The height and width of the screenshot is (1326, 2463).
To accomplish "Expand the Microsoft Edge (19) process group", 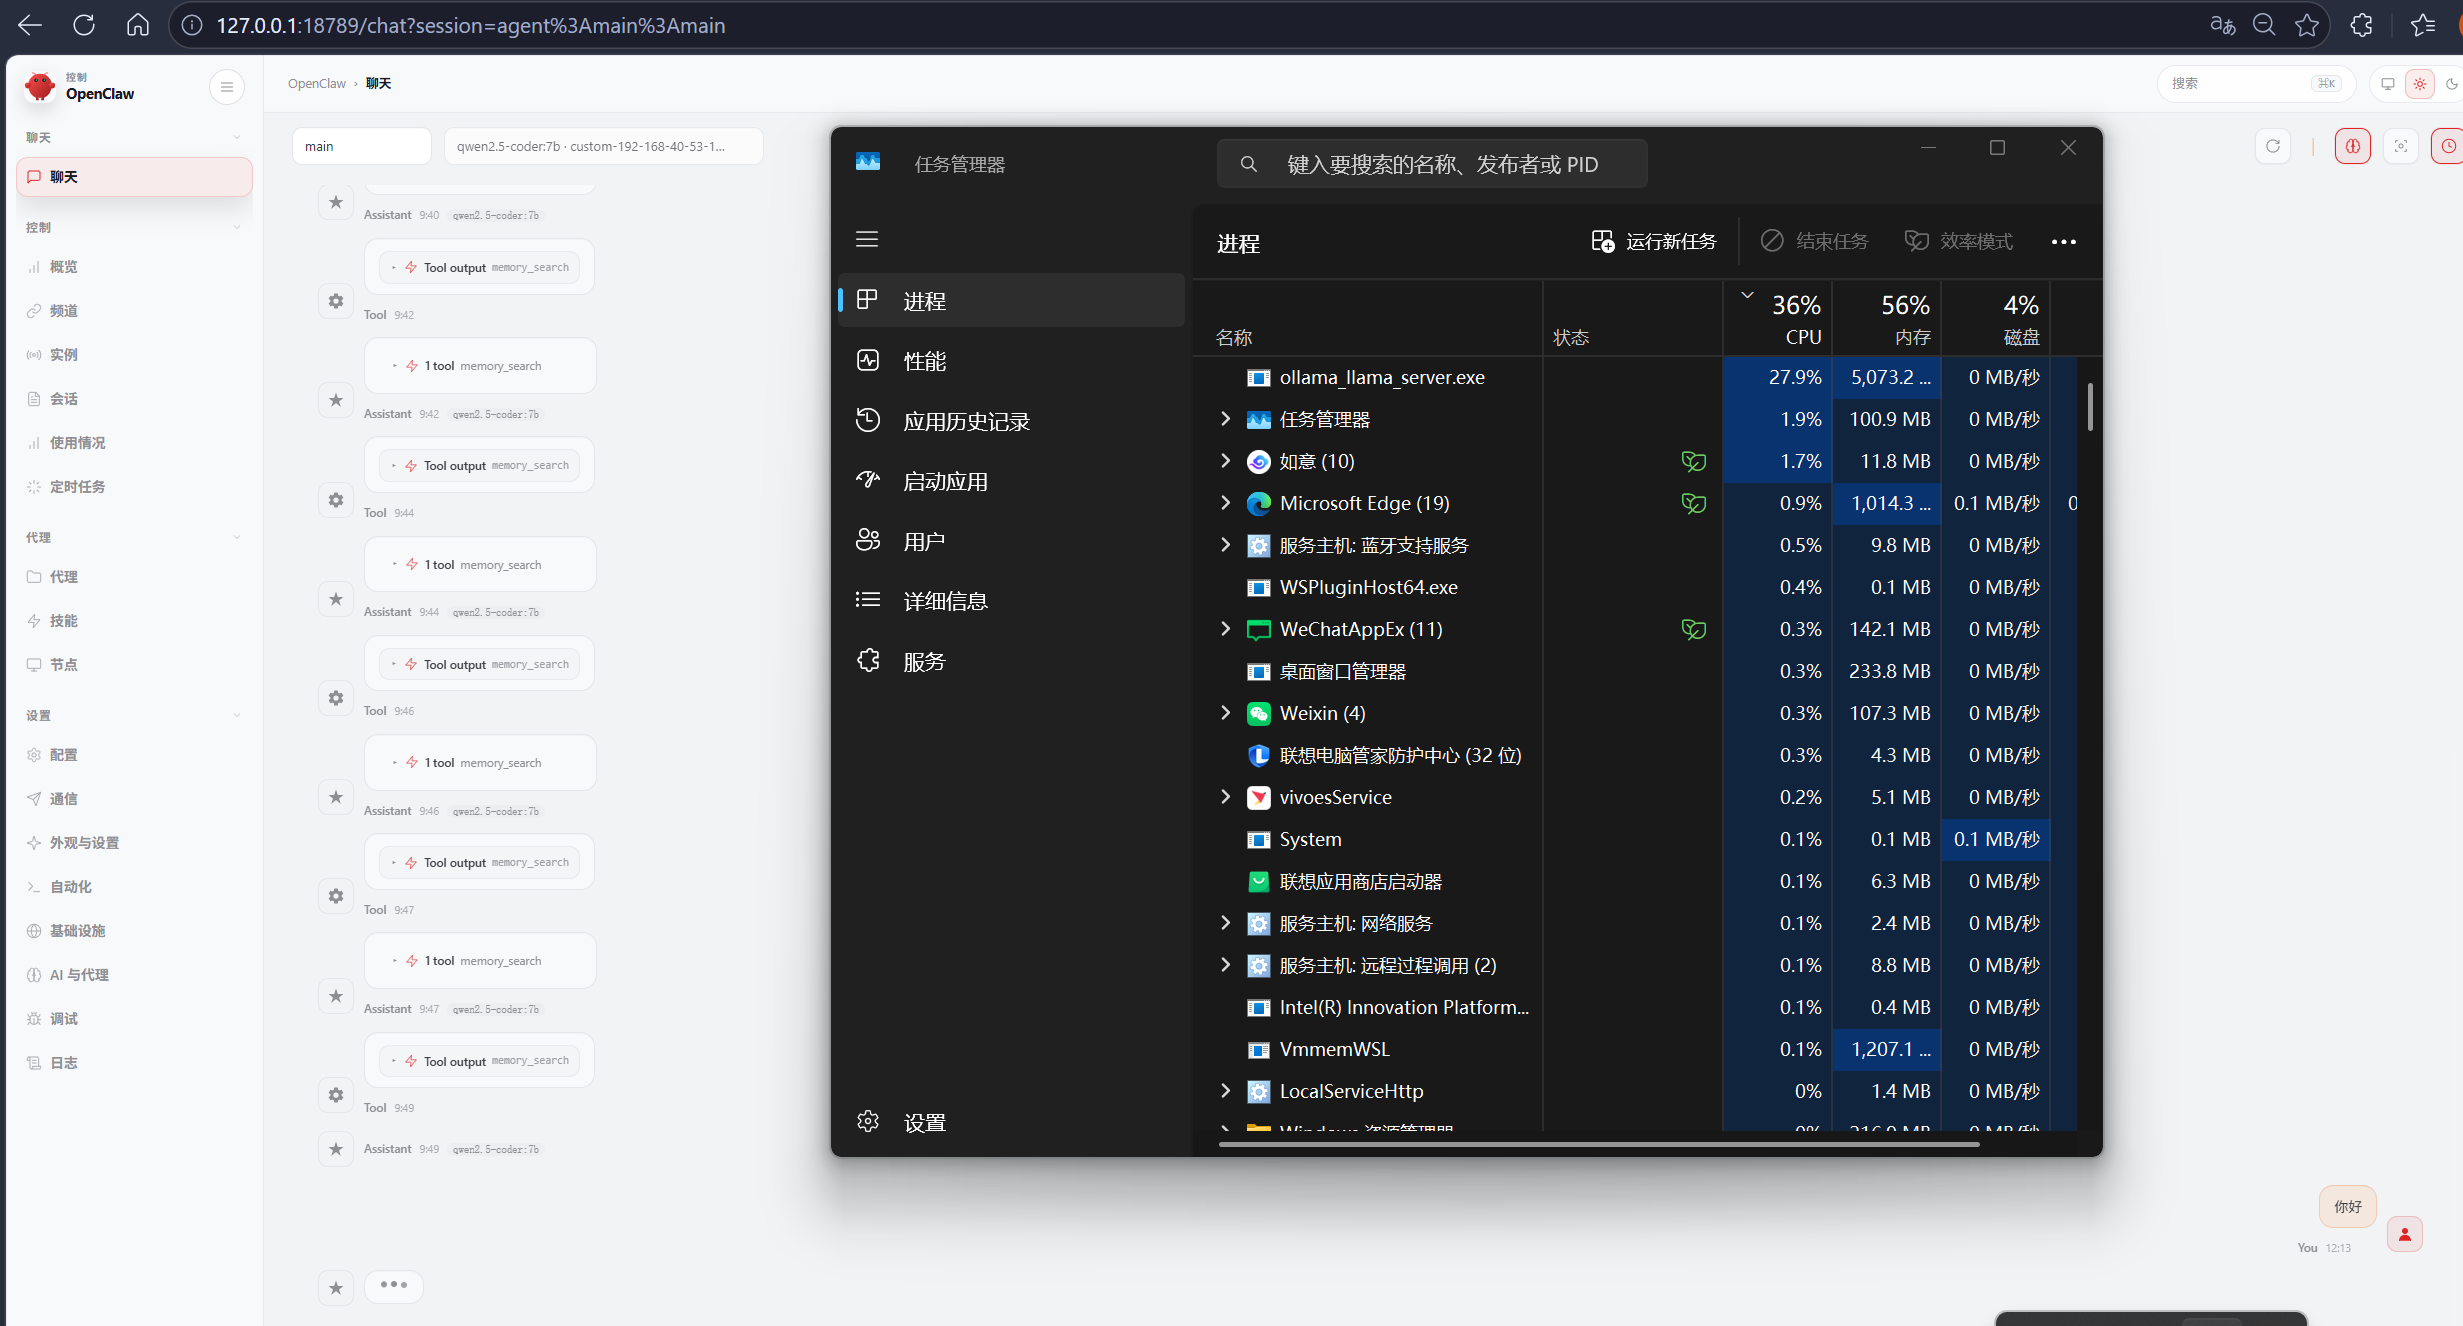I will coord(1225,503).
